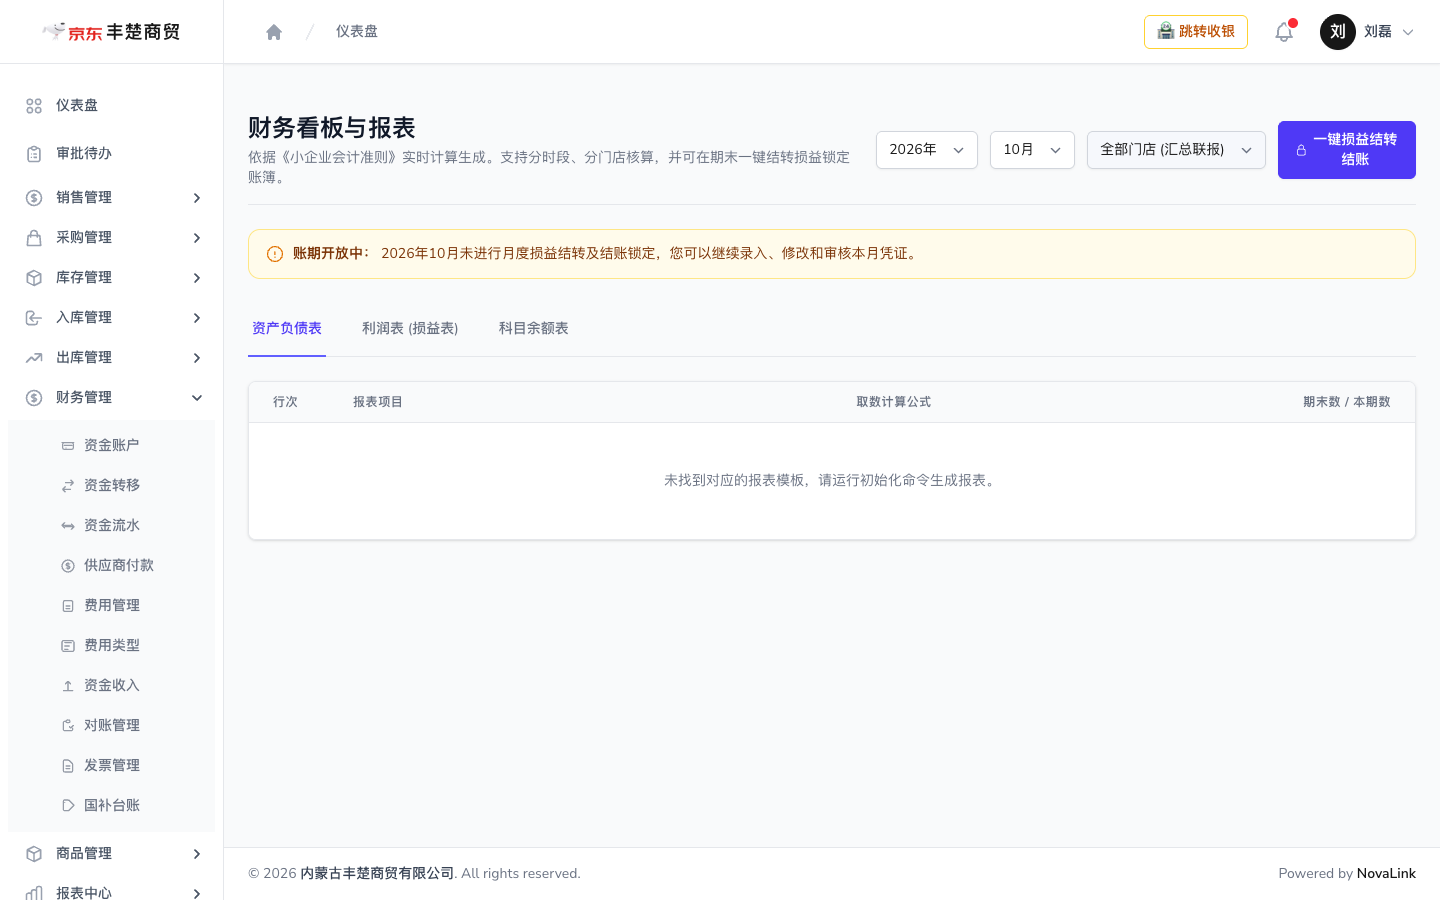Switch to the 资产负债表 tab
This screenshot has width=1440, height=900.
(287, 329)
